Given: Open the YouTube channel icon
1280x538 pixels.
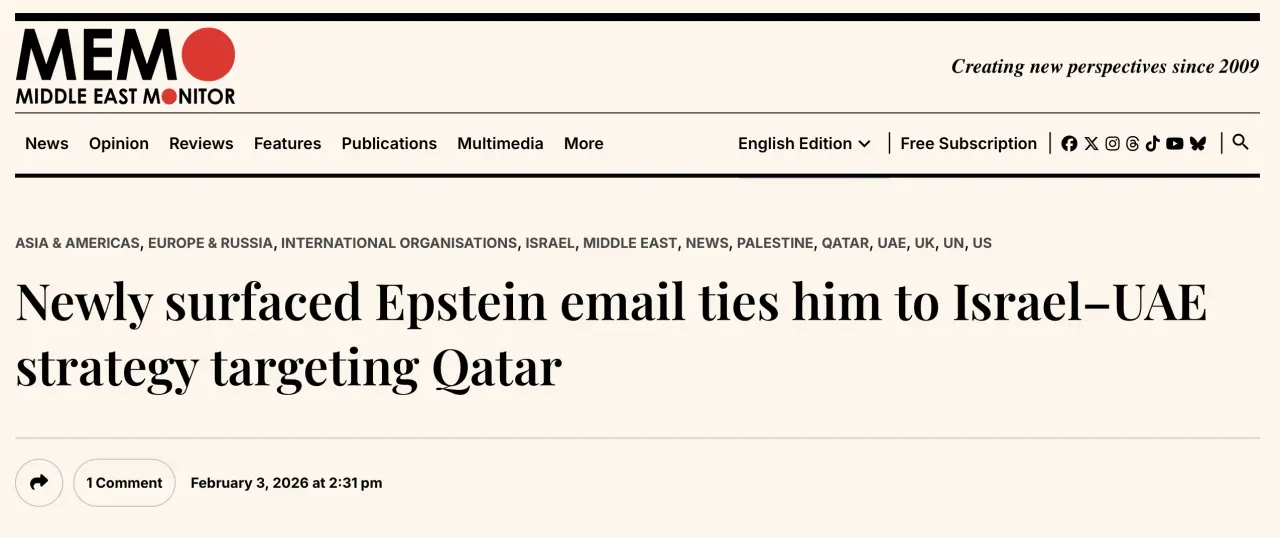Looking at the screenshot, I should (1174, 144).
